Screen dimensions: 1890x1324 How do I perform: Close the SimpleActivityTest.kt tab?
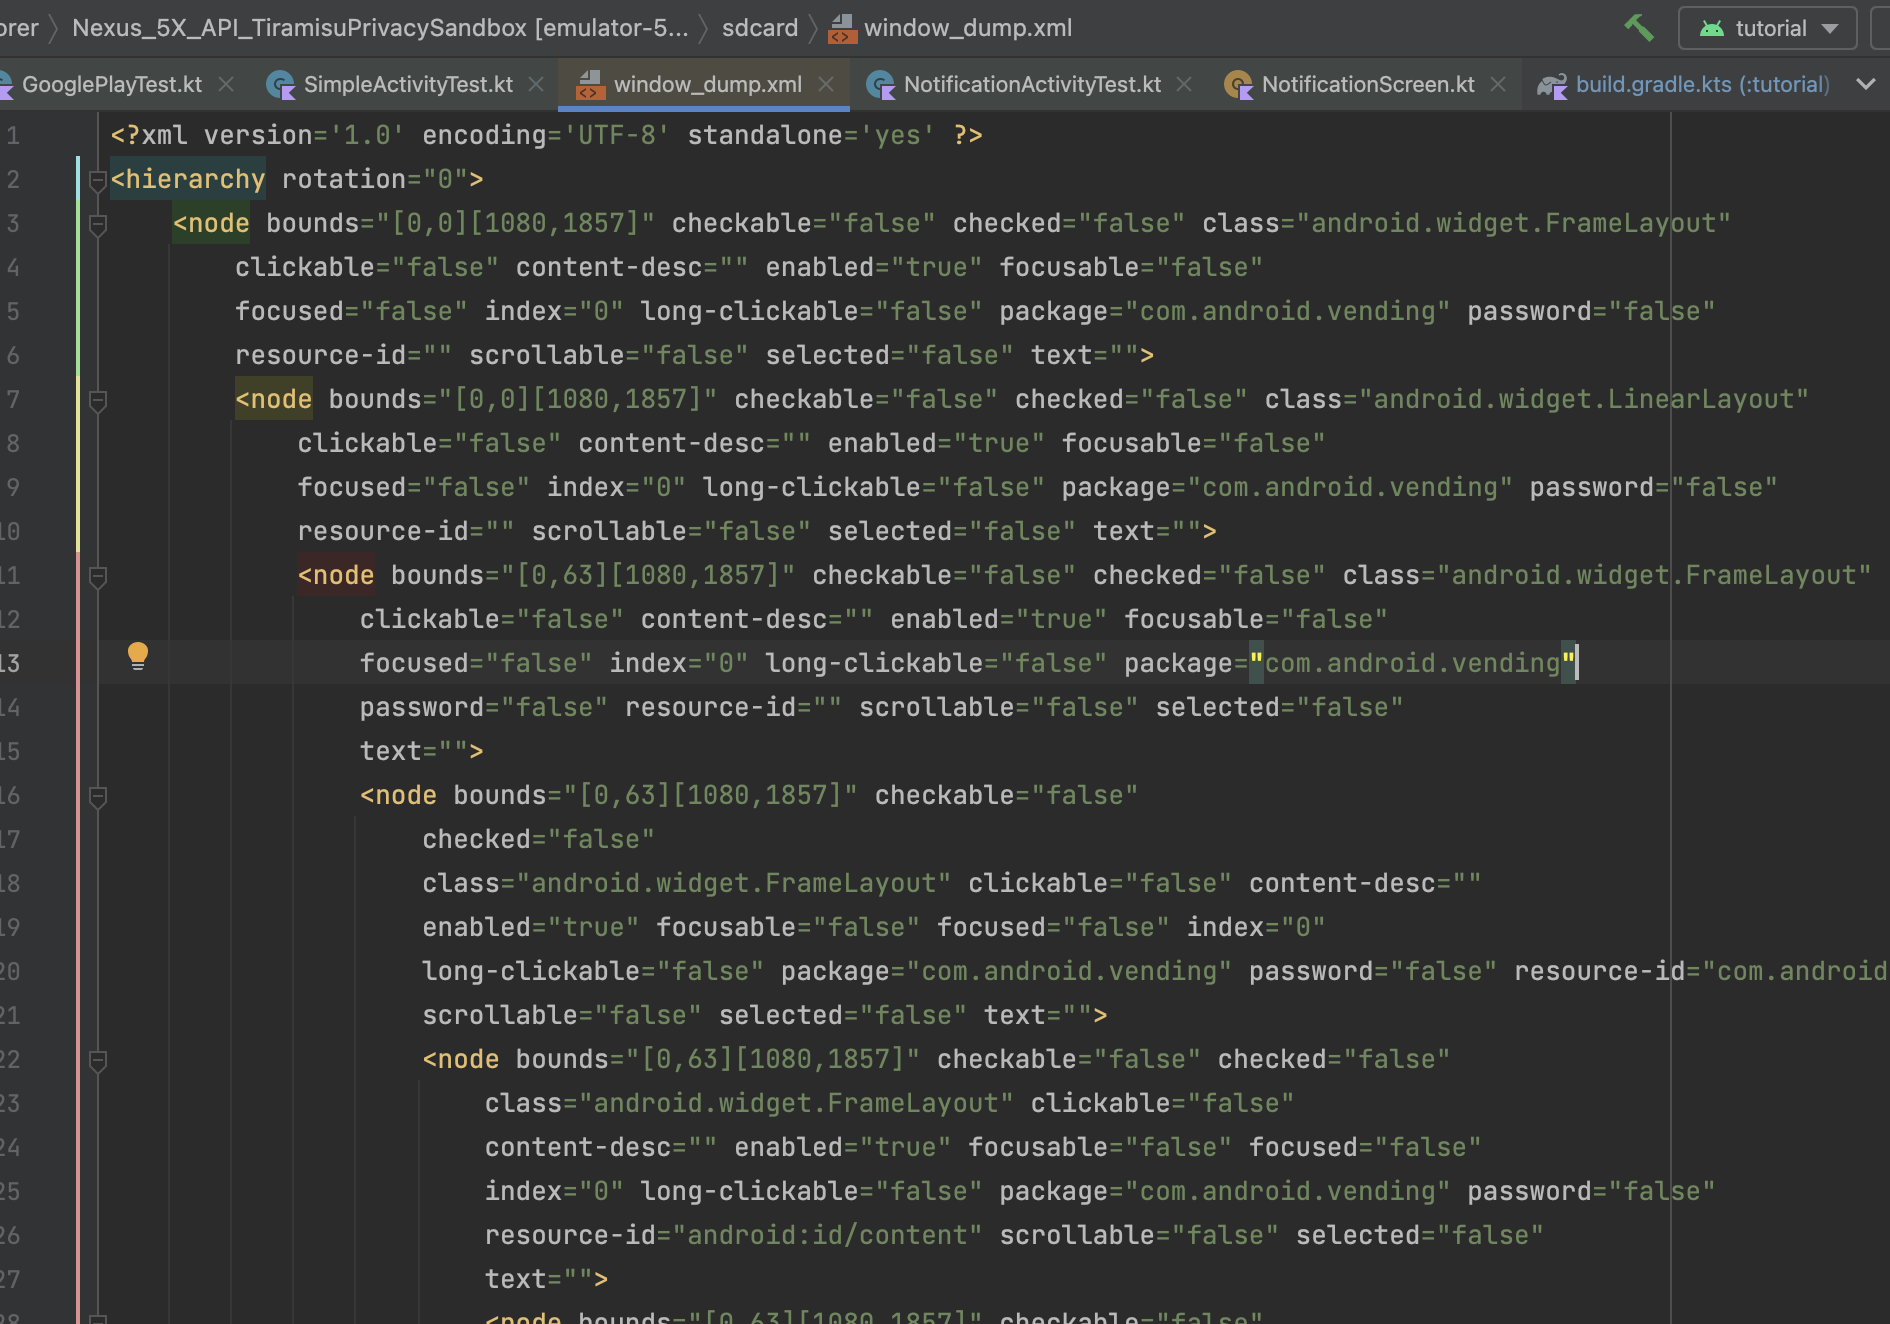537,85
